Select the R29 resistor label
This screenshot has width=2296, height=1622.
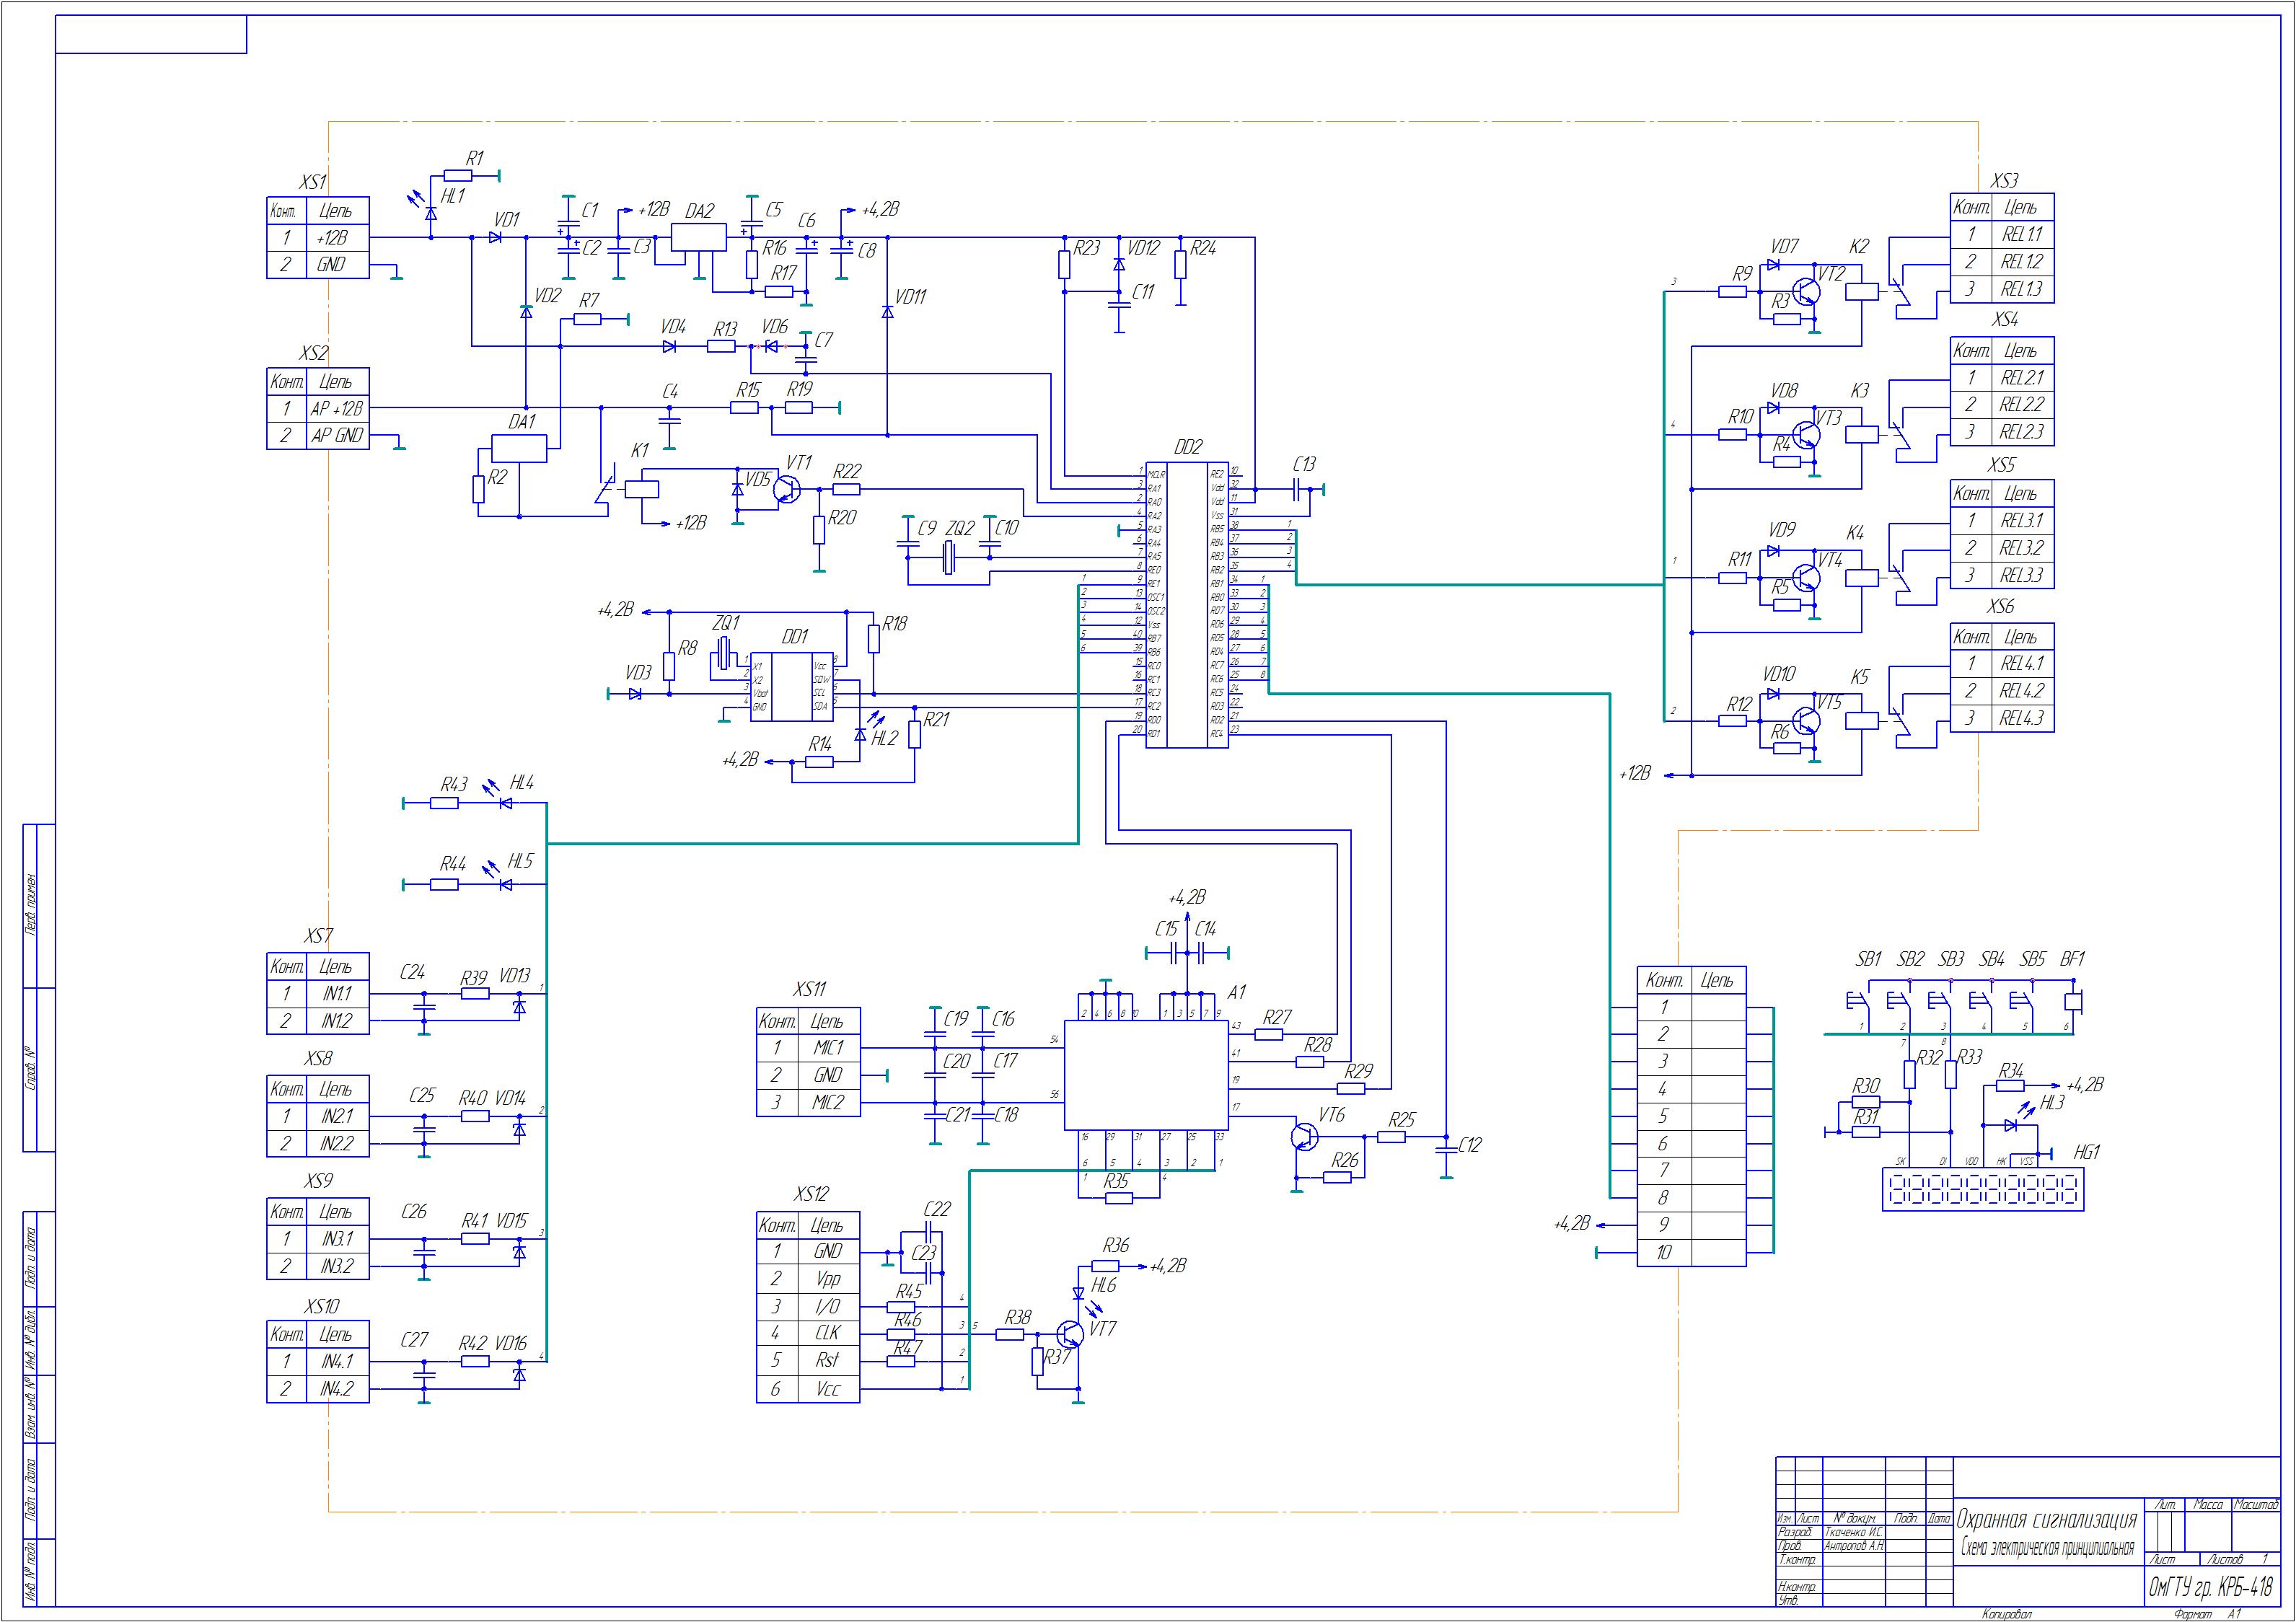point(1358,1071)
